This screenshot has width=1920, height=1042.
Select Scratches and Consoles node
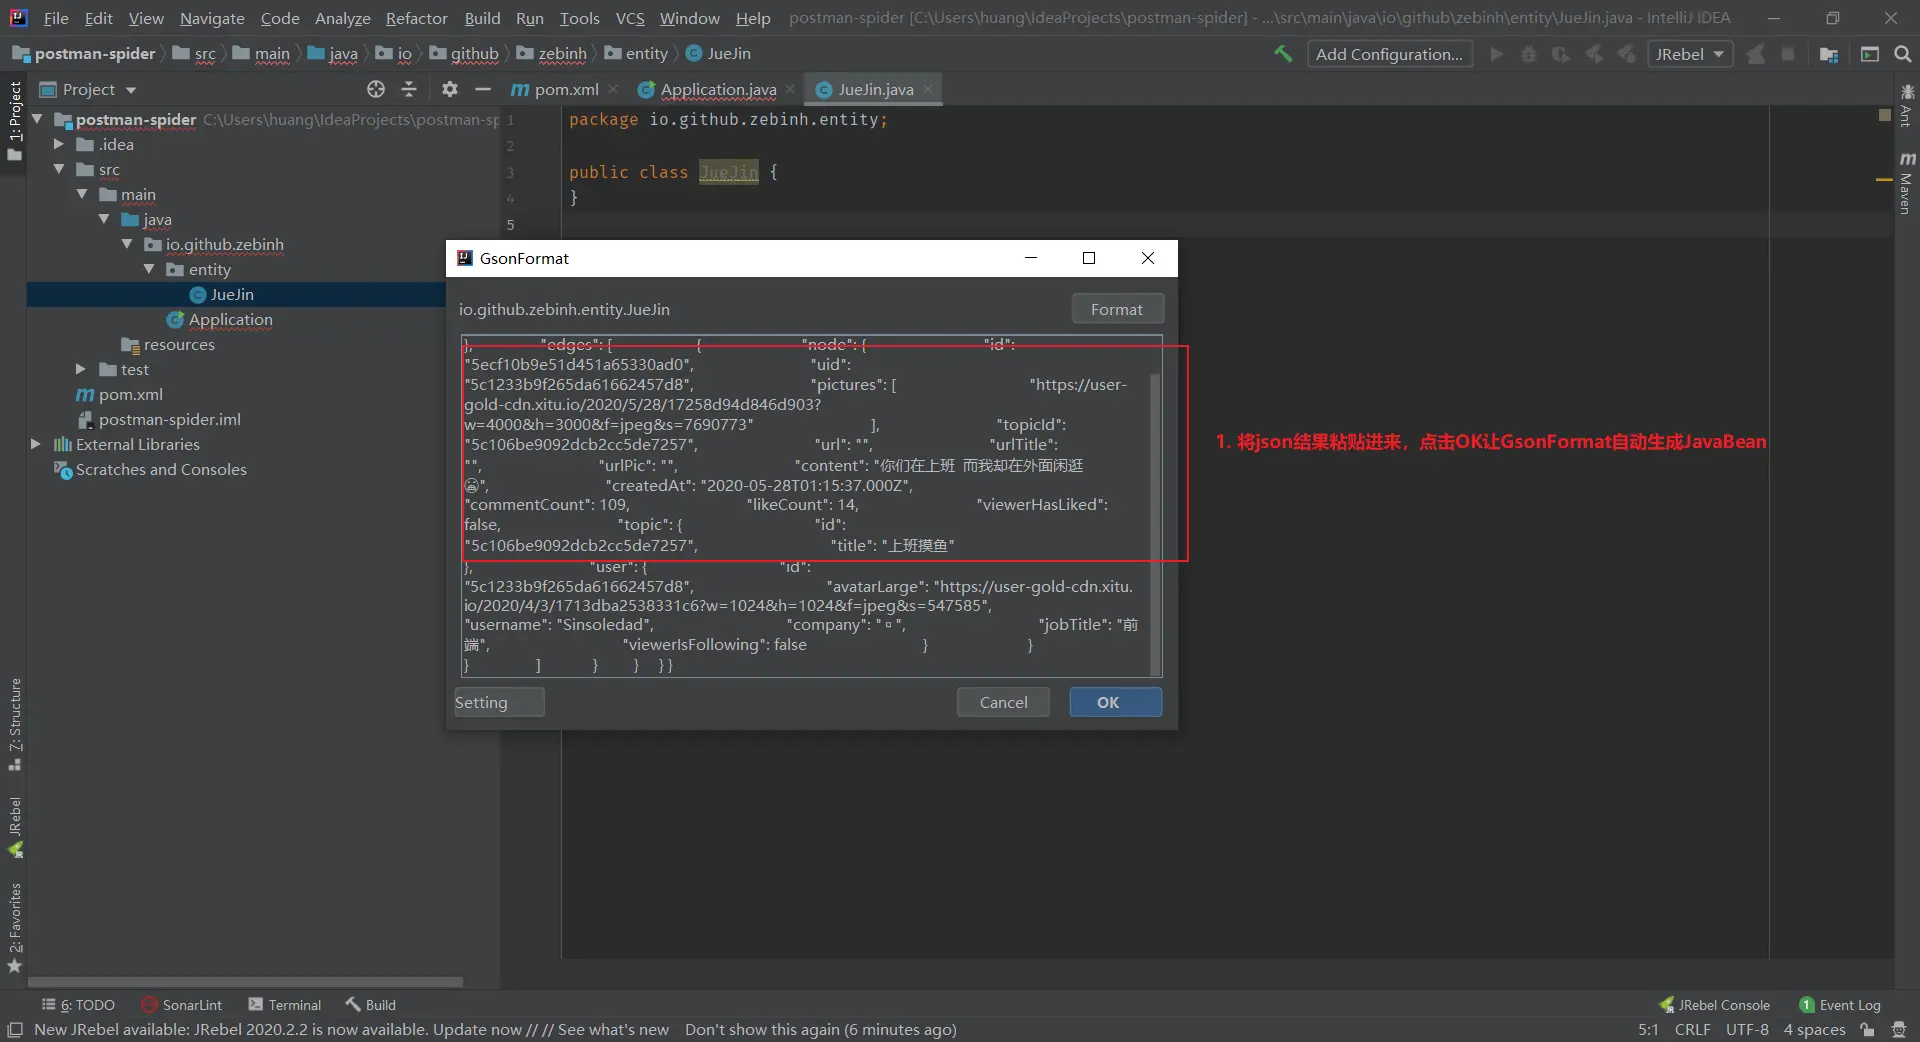(x=151, y=469)
